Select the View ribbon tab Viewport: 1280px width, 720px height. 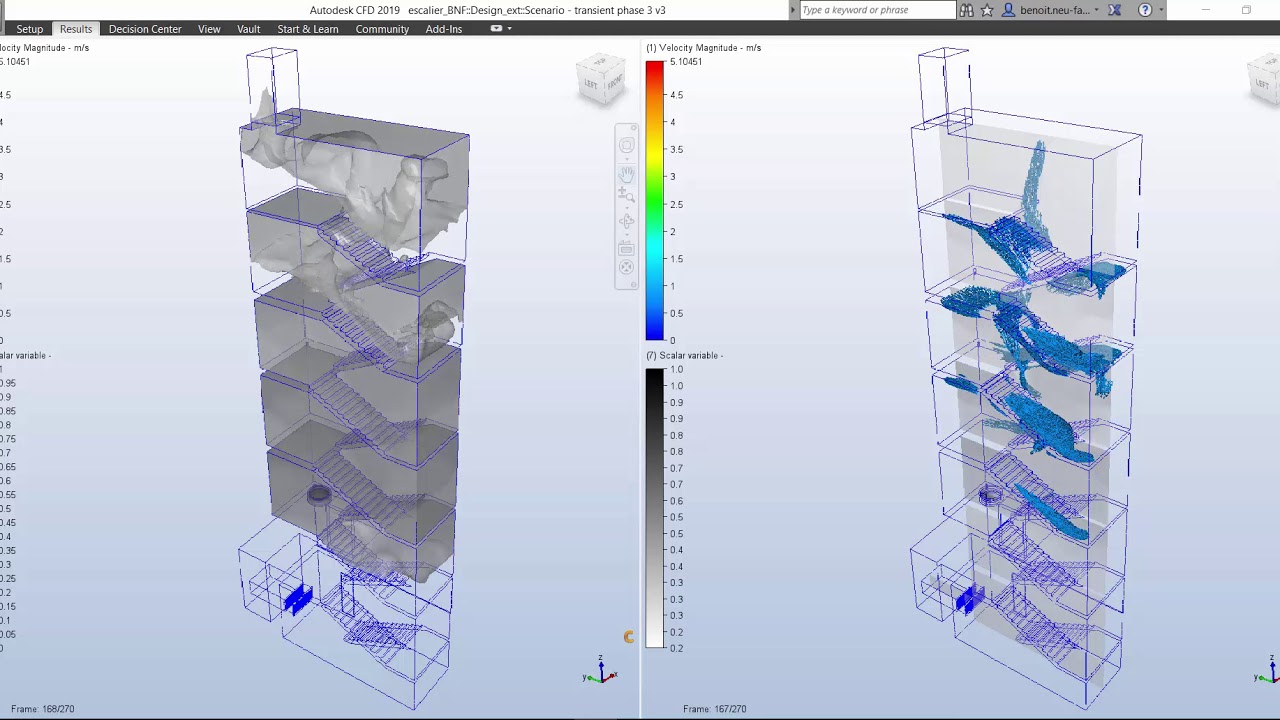[x=209, y=29]
